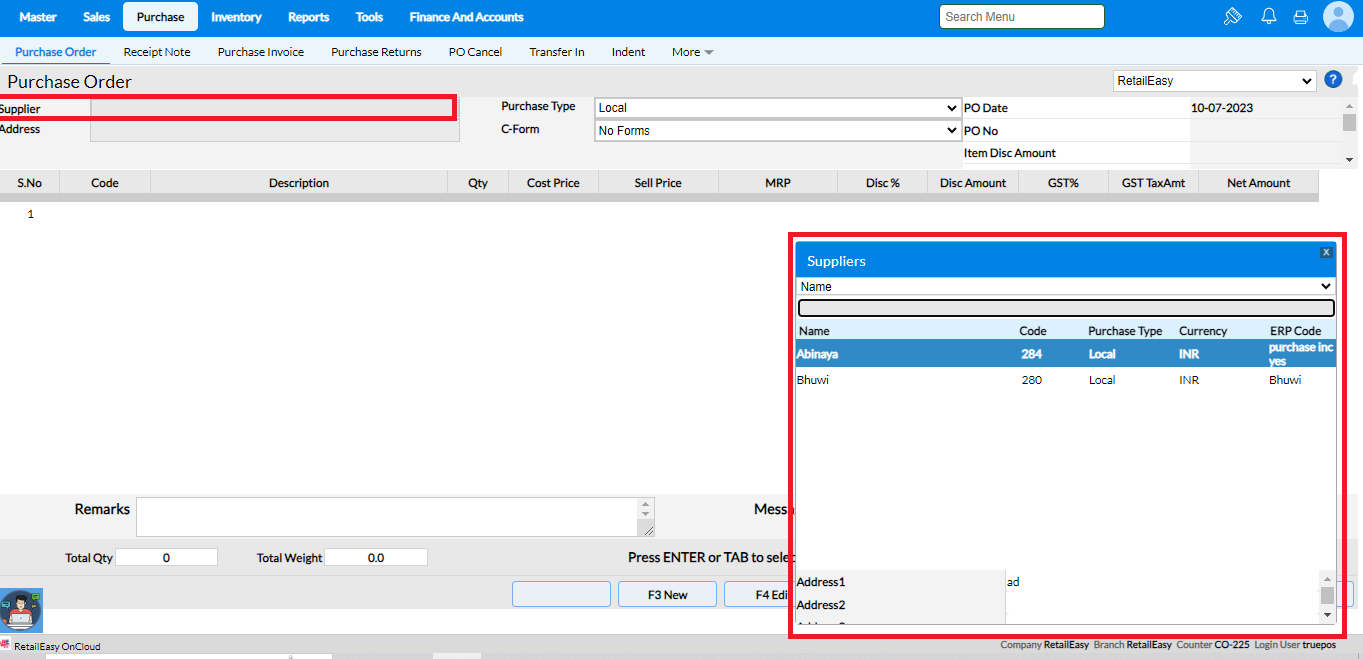This screenshot has width=1363, height=659.
Task: Click the Total Qty field
Action: click(166, 557)
